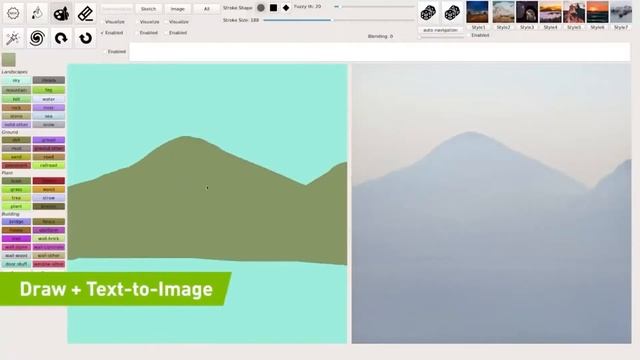Apply the Style2 thumbnail
Image resolution: width=640 pixels, height=360 pixels.
(x=503, y=12)
